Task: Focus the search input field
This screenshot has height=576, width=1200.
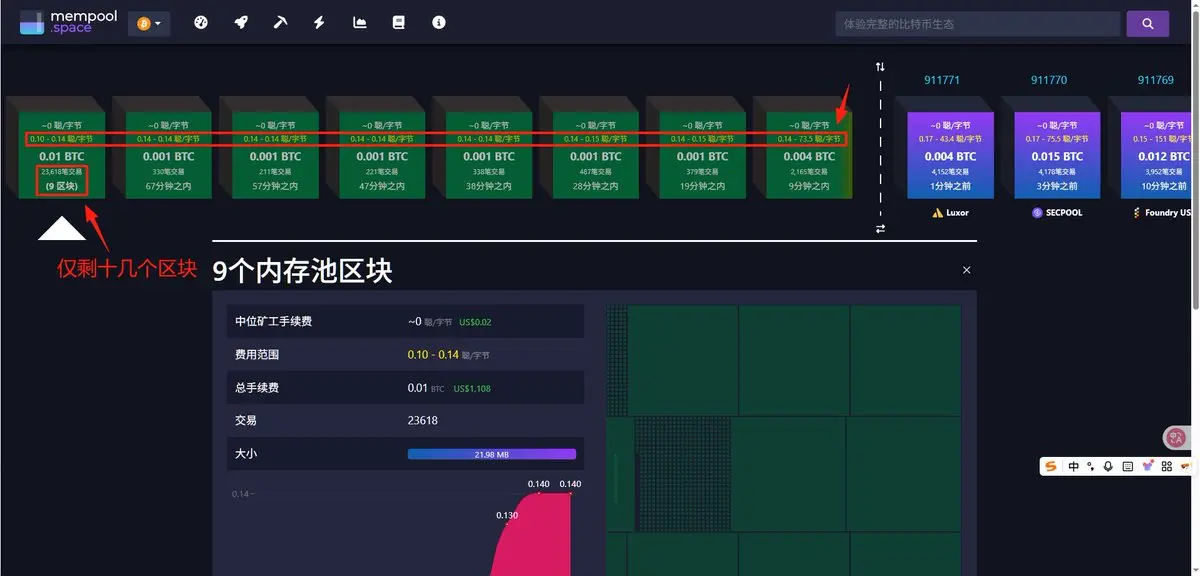Action: 977,23
